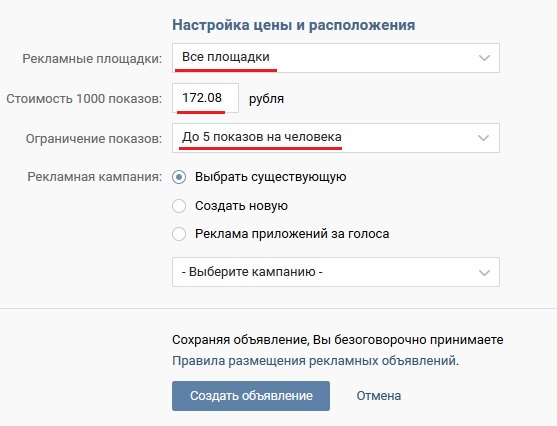This screenshot has height=426, width=557.
Task: Click the "Ограничение показов:" label
Action: (x=94, y=139)
